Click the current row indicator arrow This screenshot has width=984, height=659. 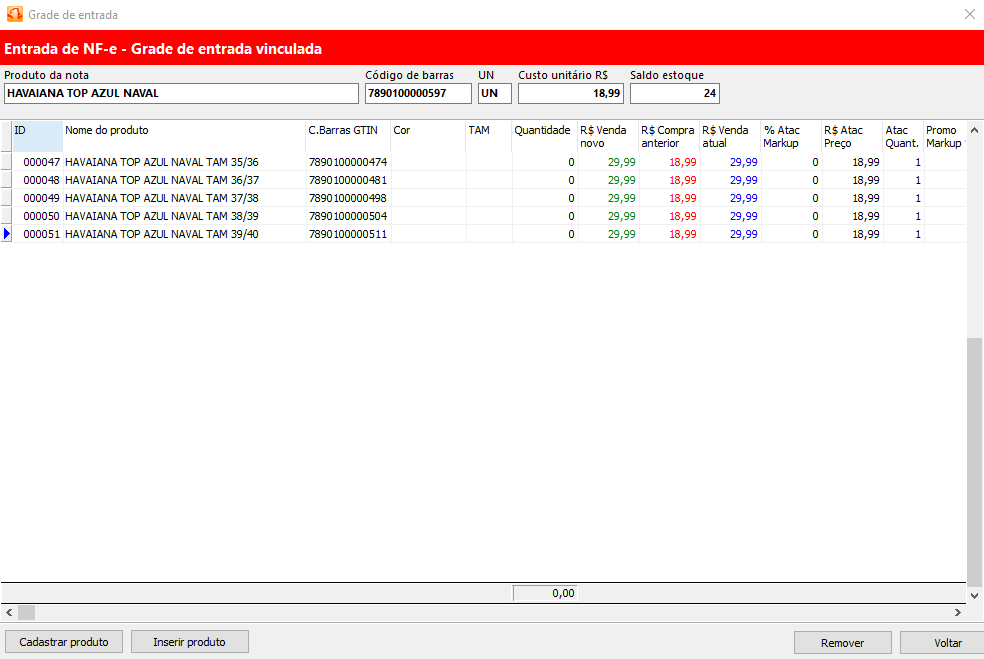click(6, 234)
